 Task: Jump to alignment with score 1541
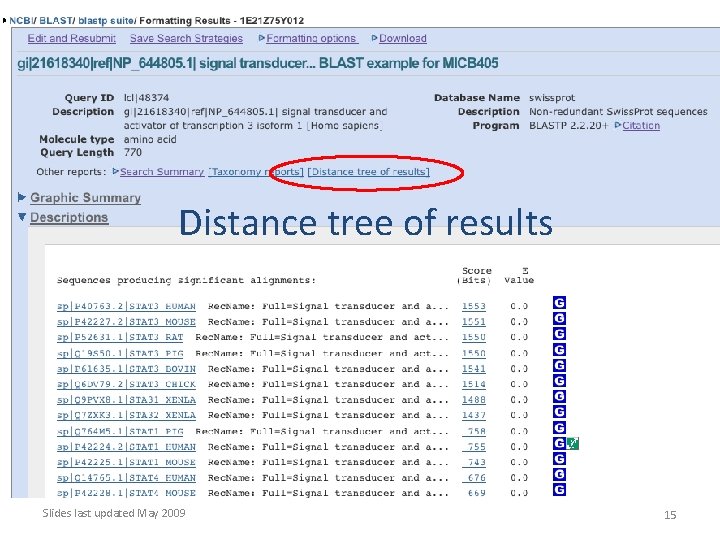click(x=474, y=369)
